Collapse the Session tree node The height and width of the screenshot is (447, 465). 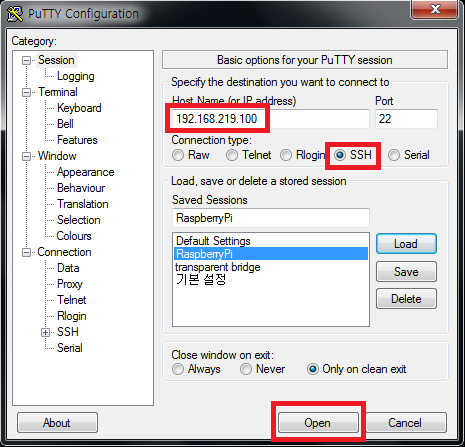click(x=26, y=60)
